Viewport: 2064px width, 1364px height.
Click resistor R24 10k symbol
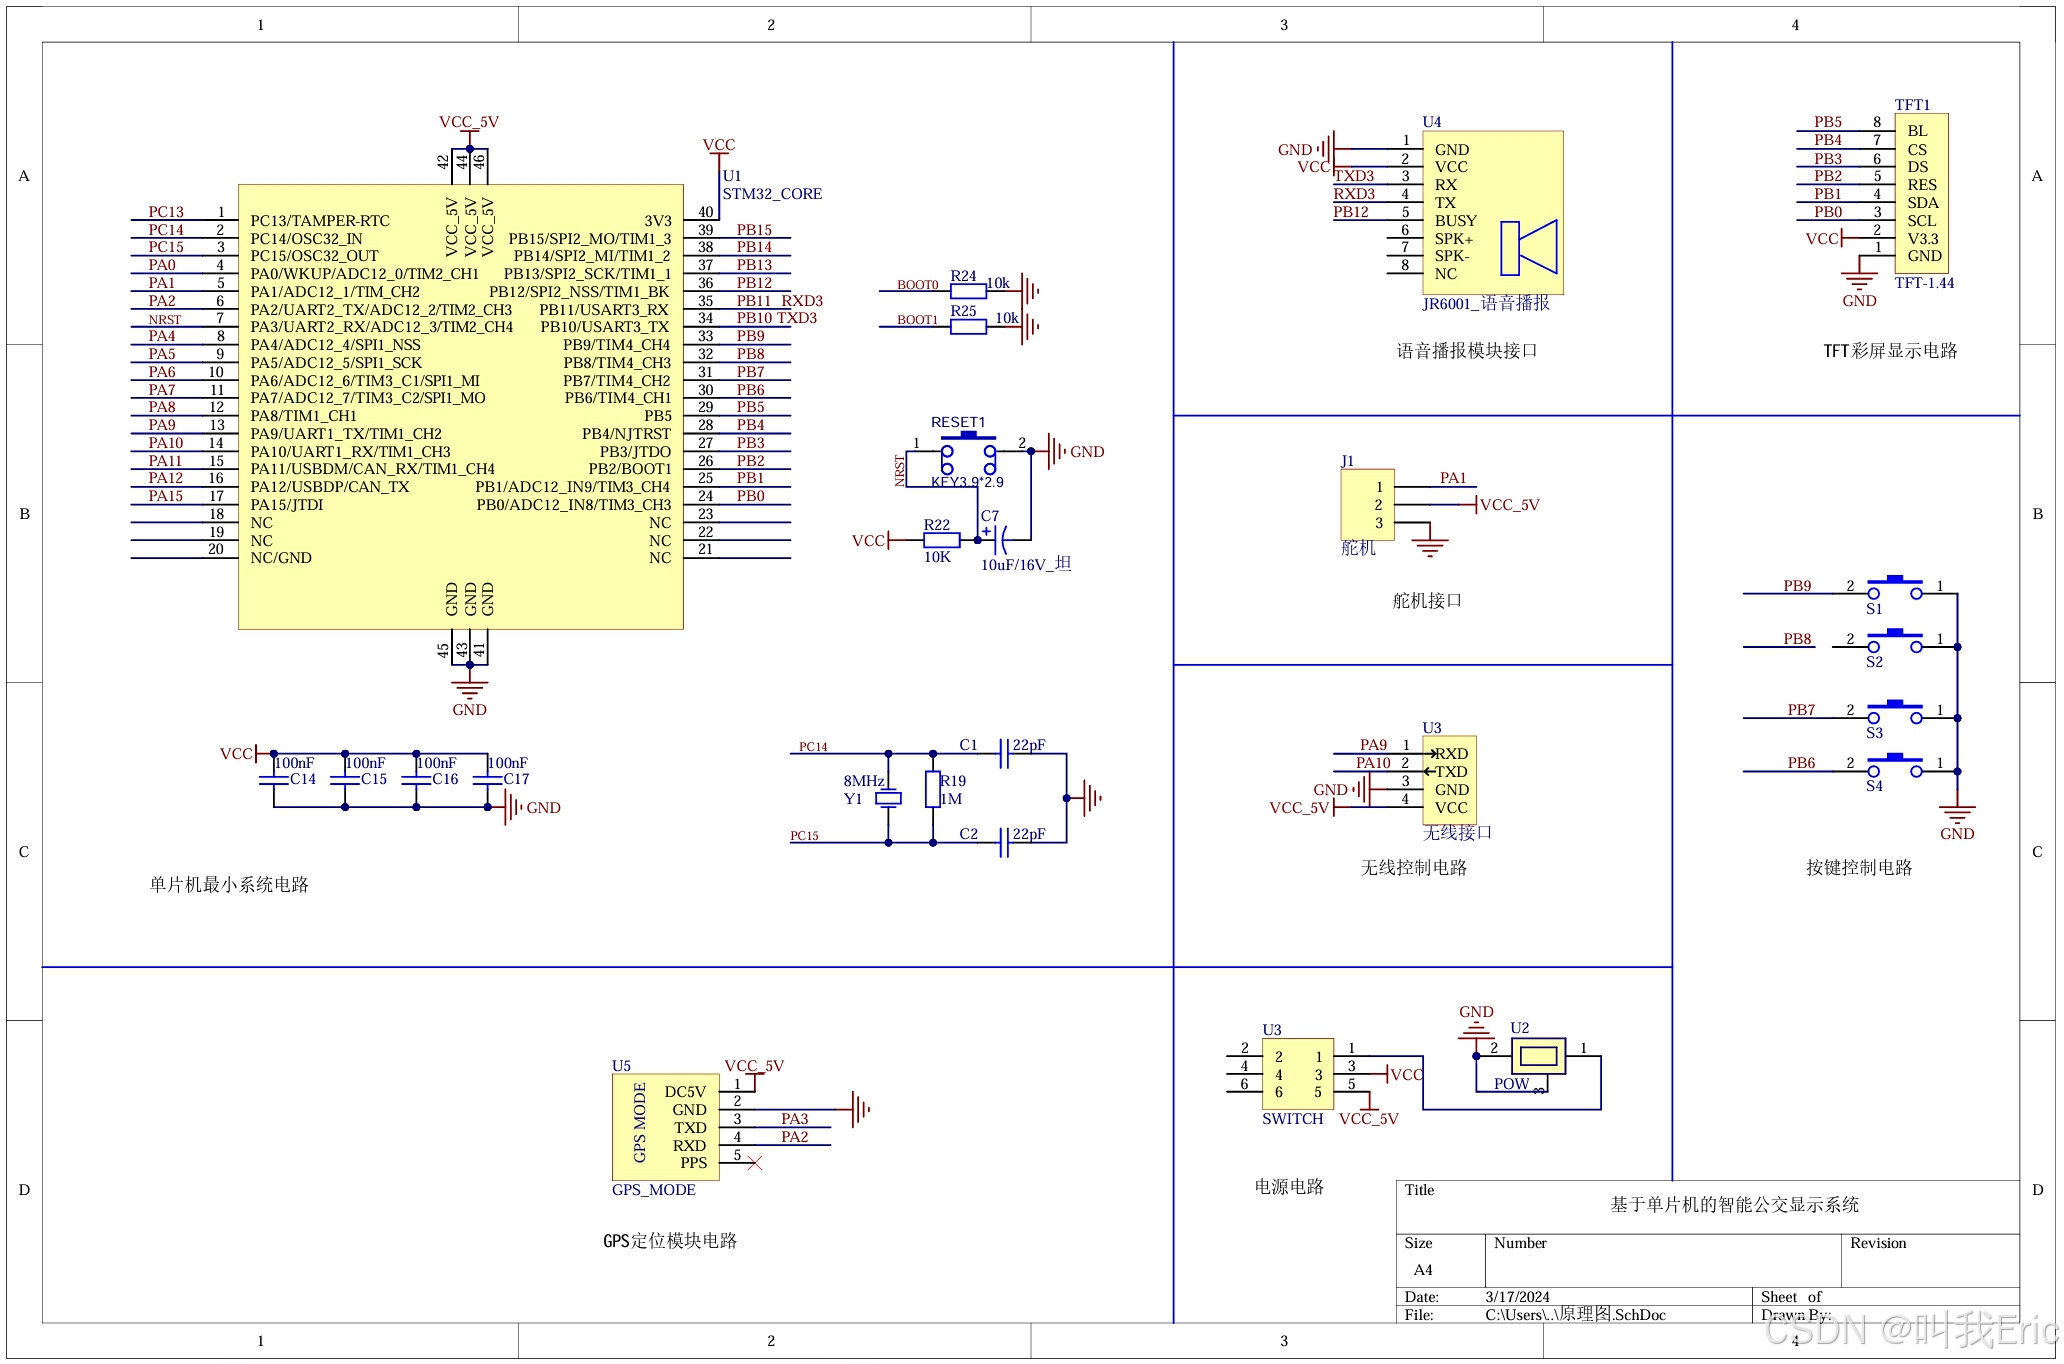[967, 291]
